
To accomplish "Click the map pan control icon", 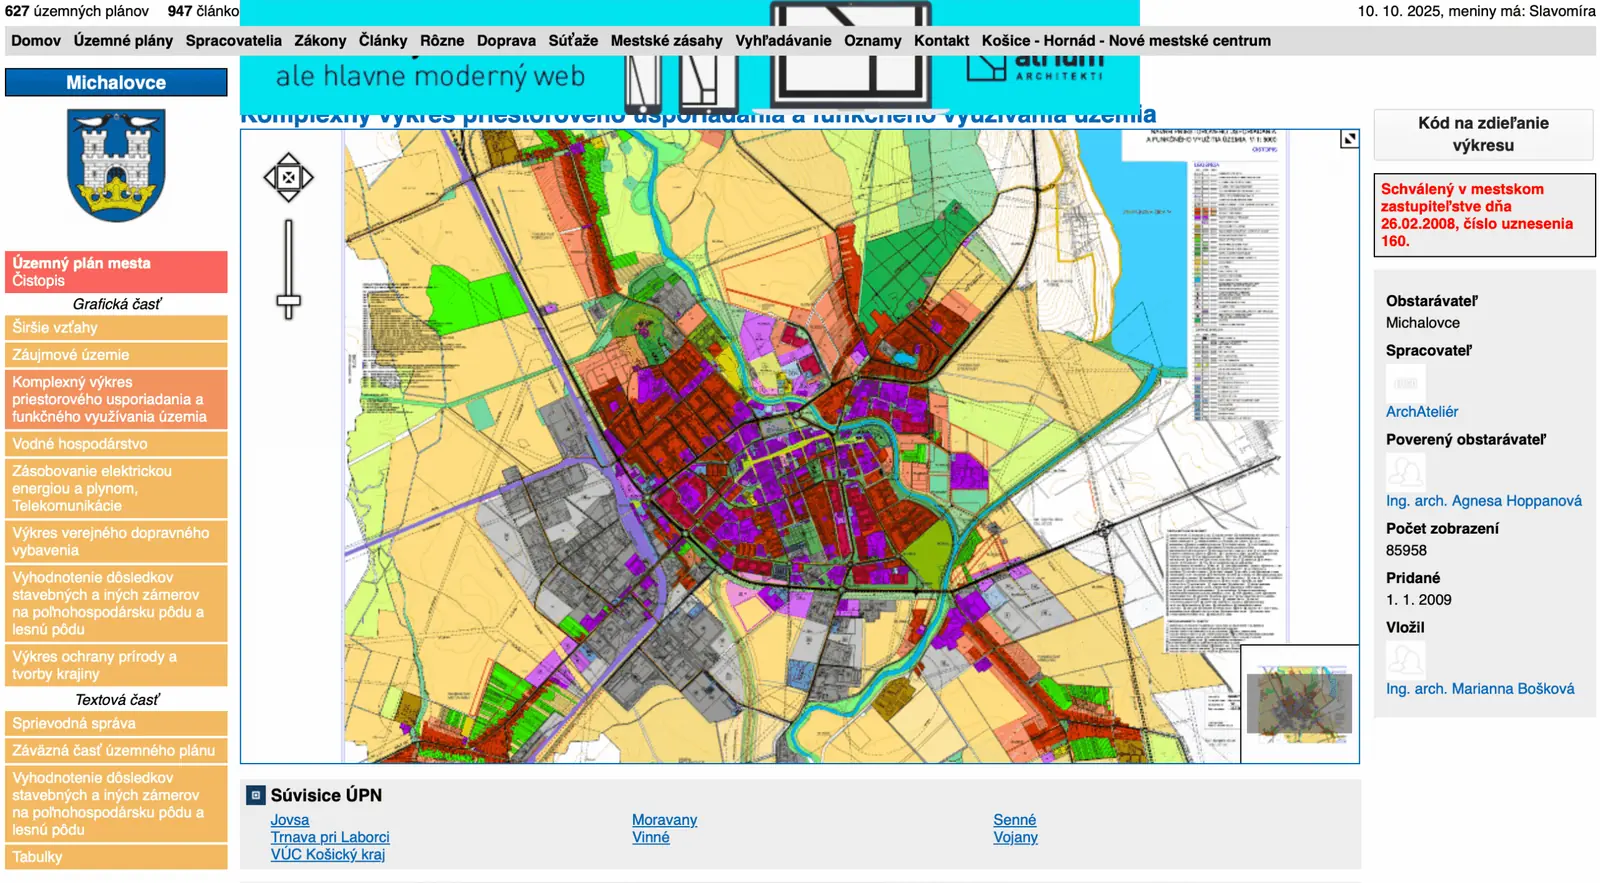I will [288, 178].
